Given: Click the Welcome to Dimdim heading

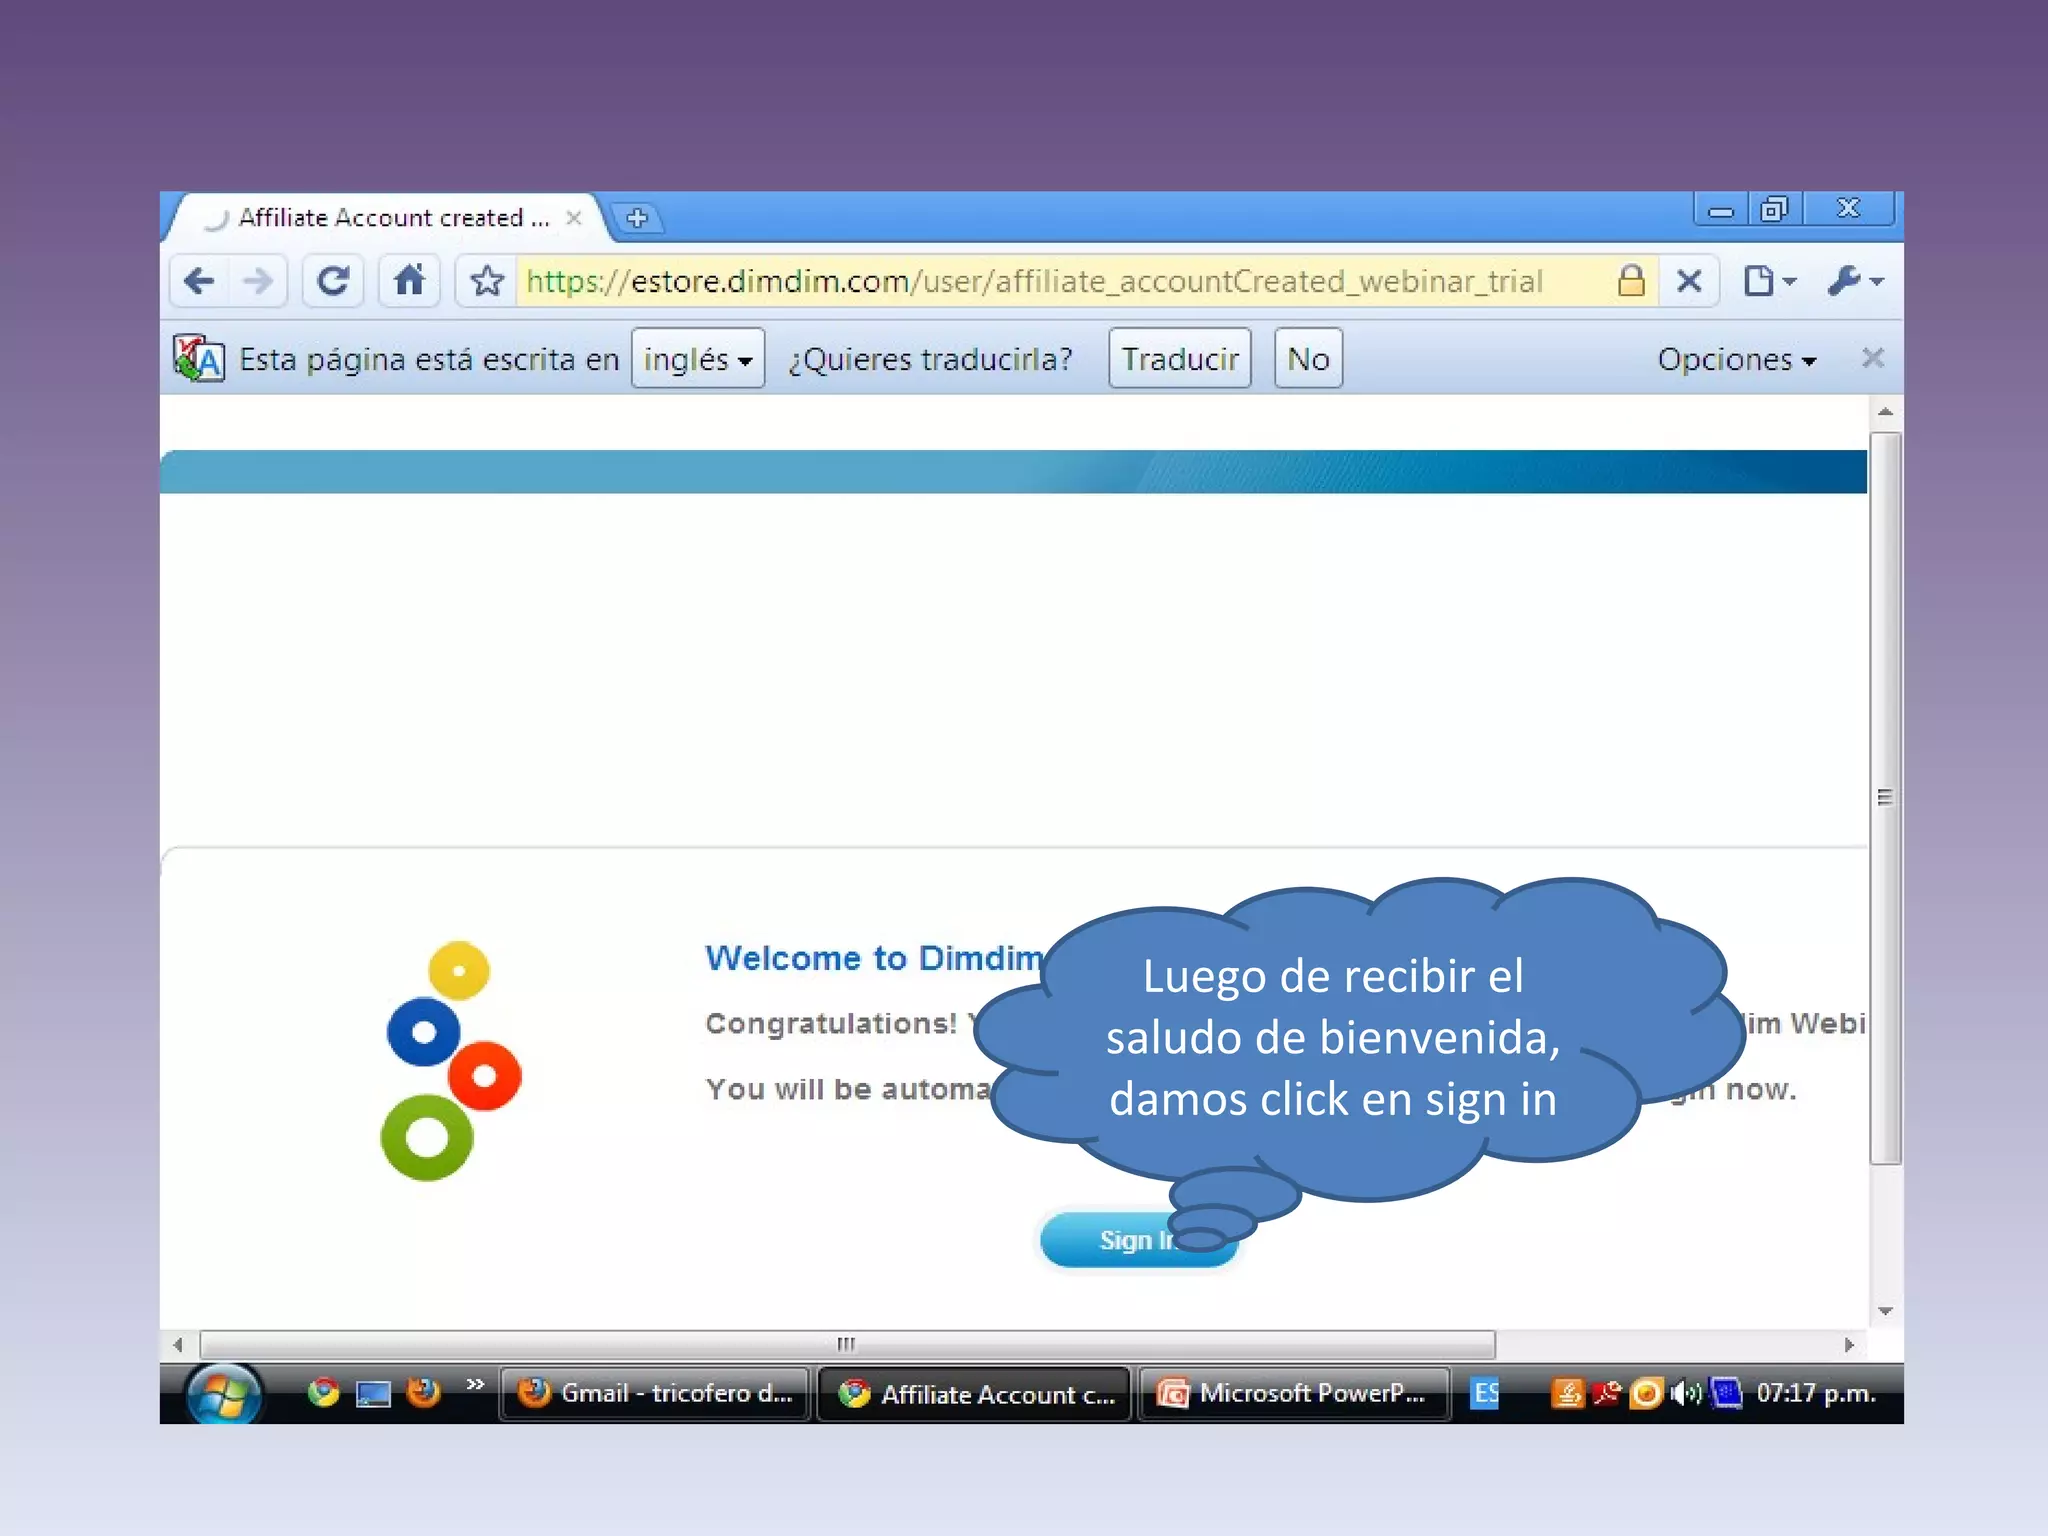Looking at the screenshot, I should coord(874,958).
